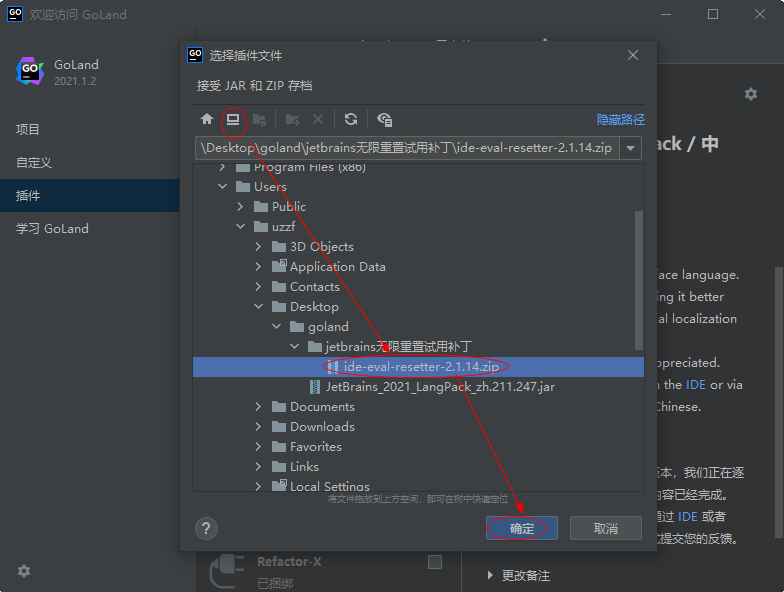Click the Home directory icon

pyautogui.click(x=207, y=119)
